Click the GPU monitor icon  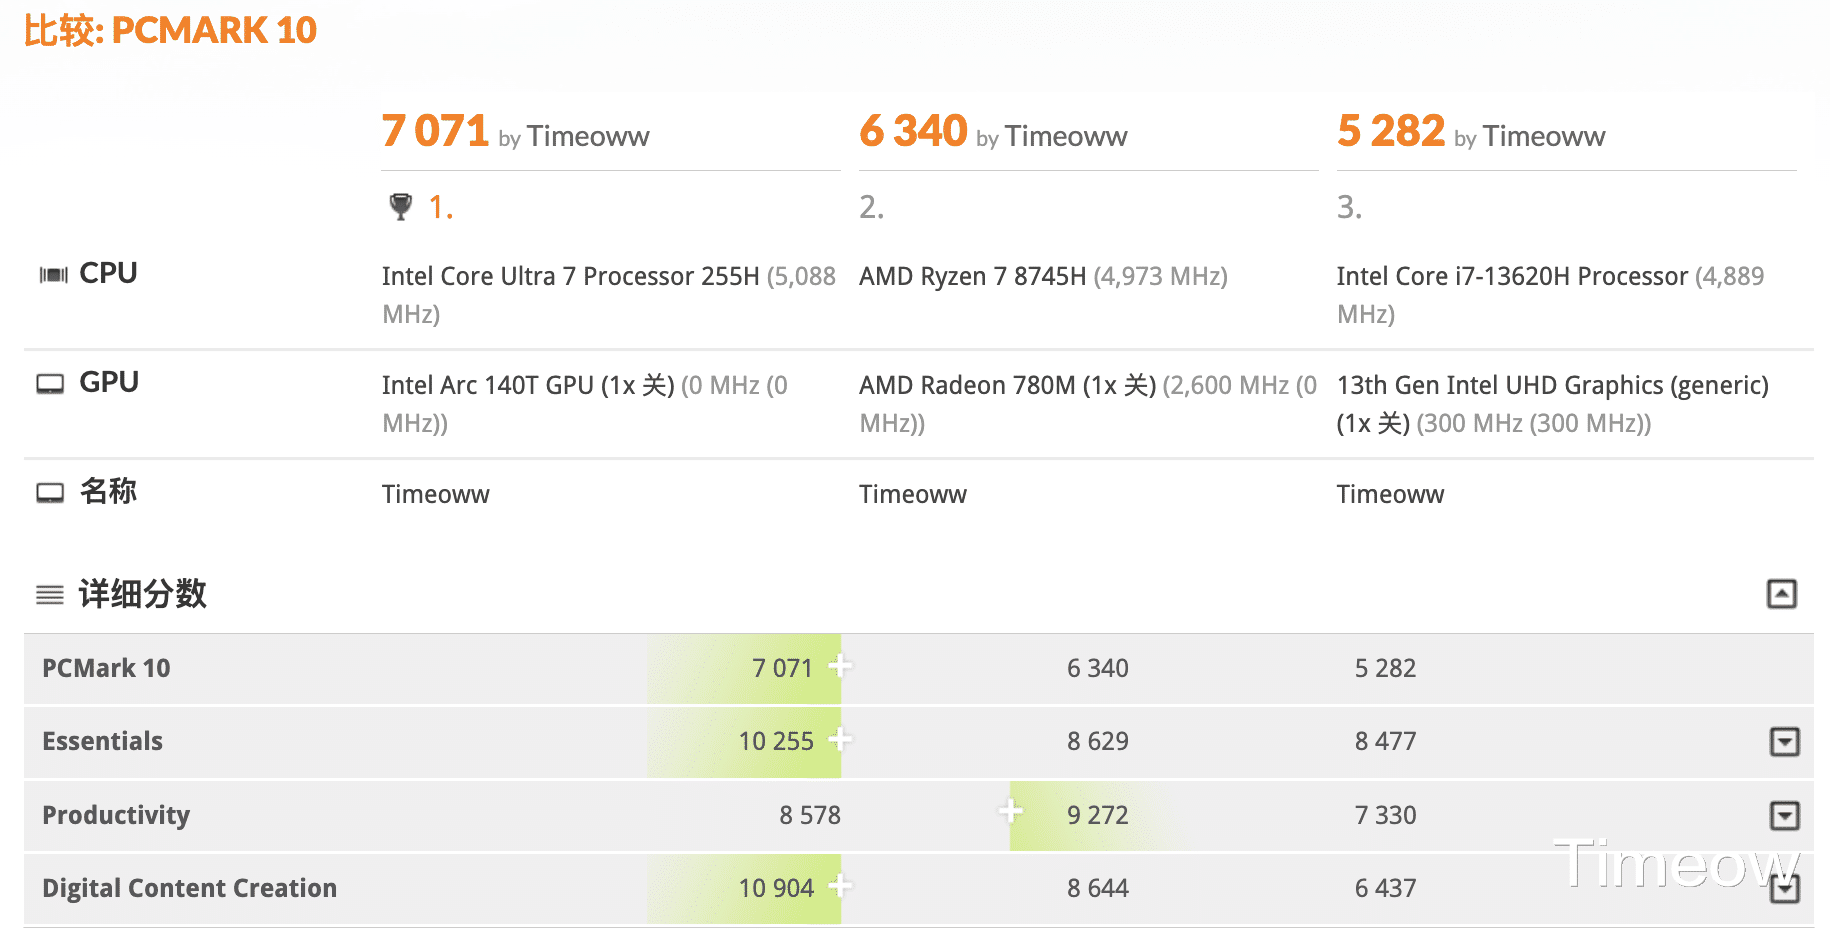tap(50, 384)
